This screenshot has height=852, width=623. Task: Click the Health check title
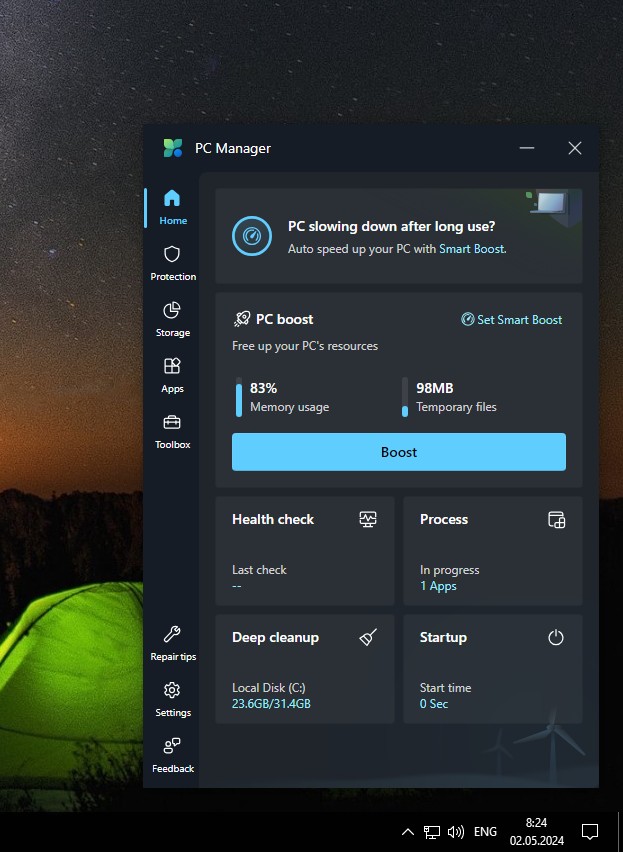(x=273, y=519)
